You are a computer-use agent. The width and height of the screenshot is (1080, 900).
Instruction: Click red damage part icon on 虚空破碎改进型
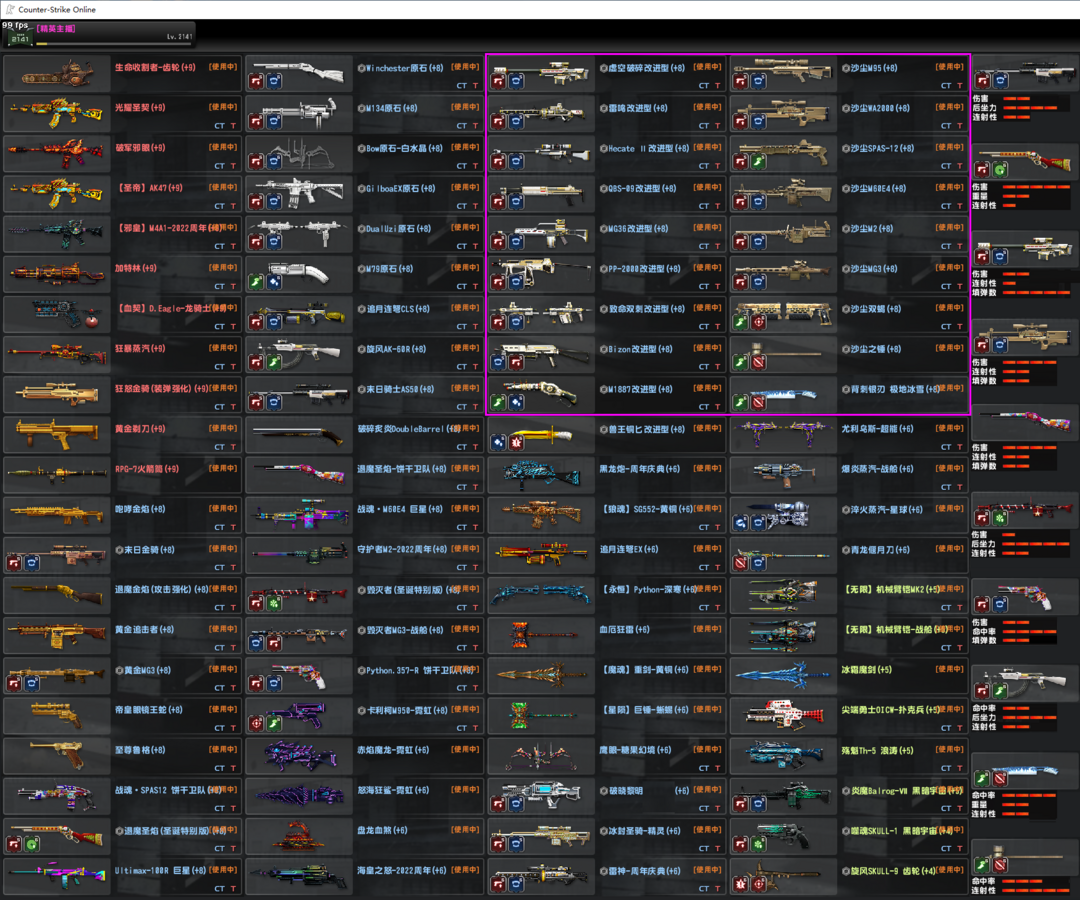(499, 81)
